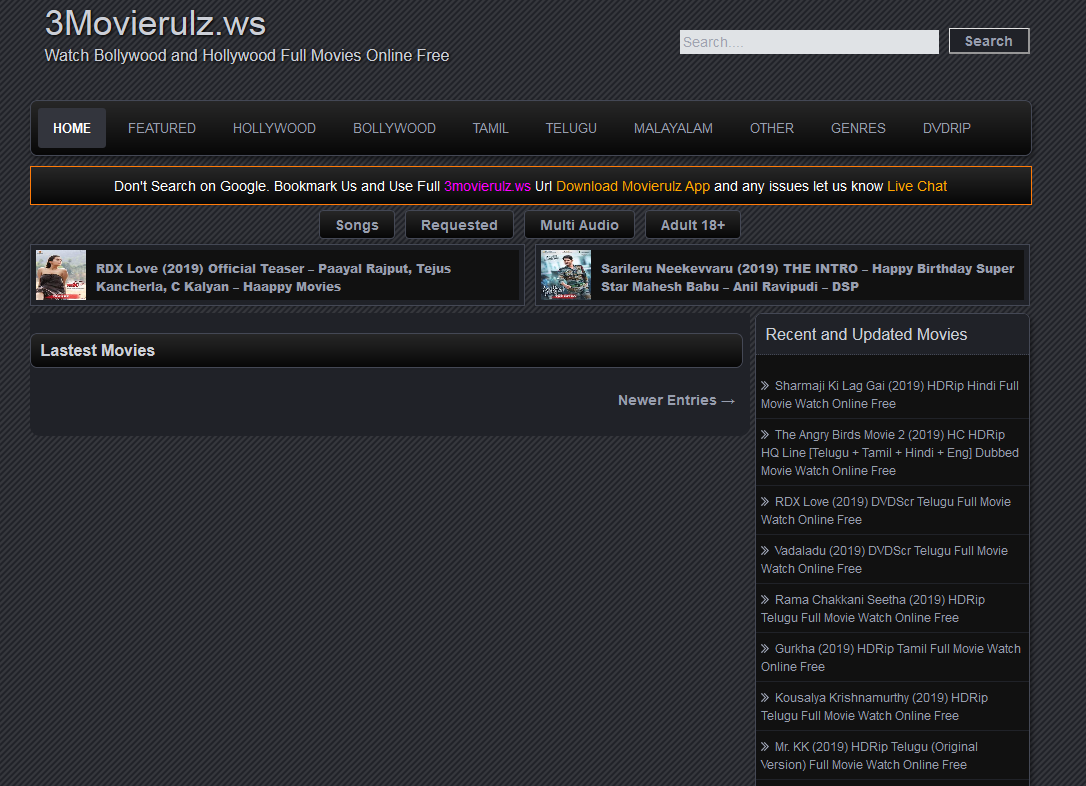Click the RDX Love teaser thumbnail image
The height and width of the screenshot is (786, 1086).
pyautogui.click(x=61, y=275)
